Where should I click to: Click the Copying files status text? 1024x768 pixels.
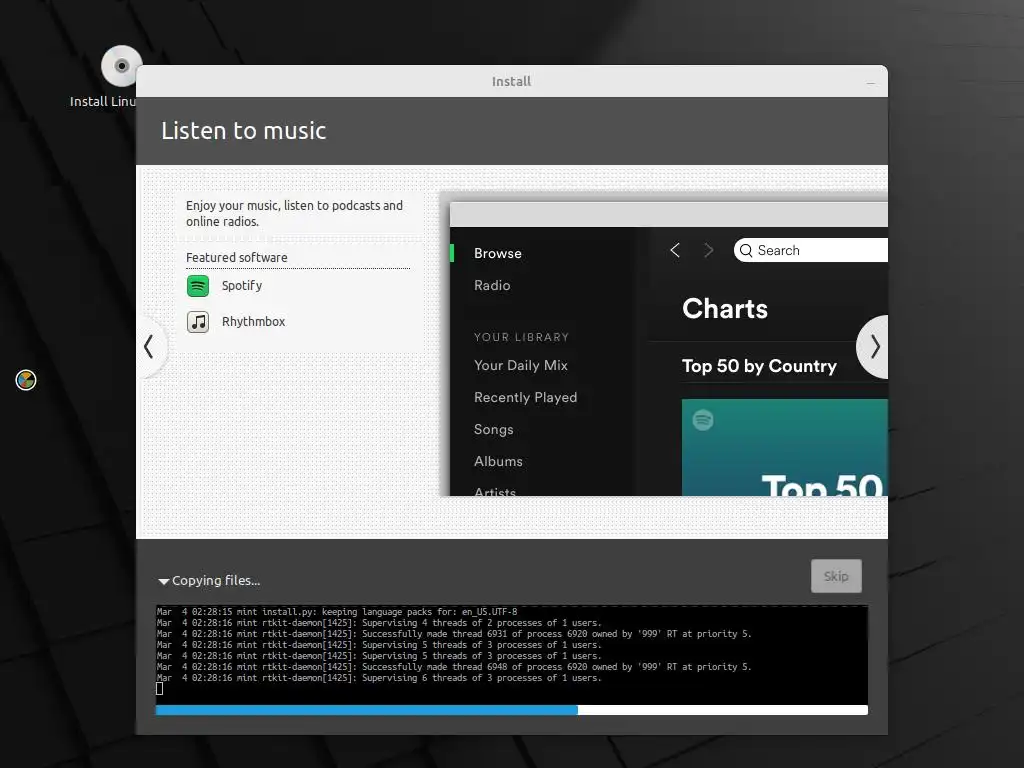pos(216,581)
